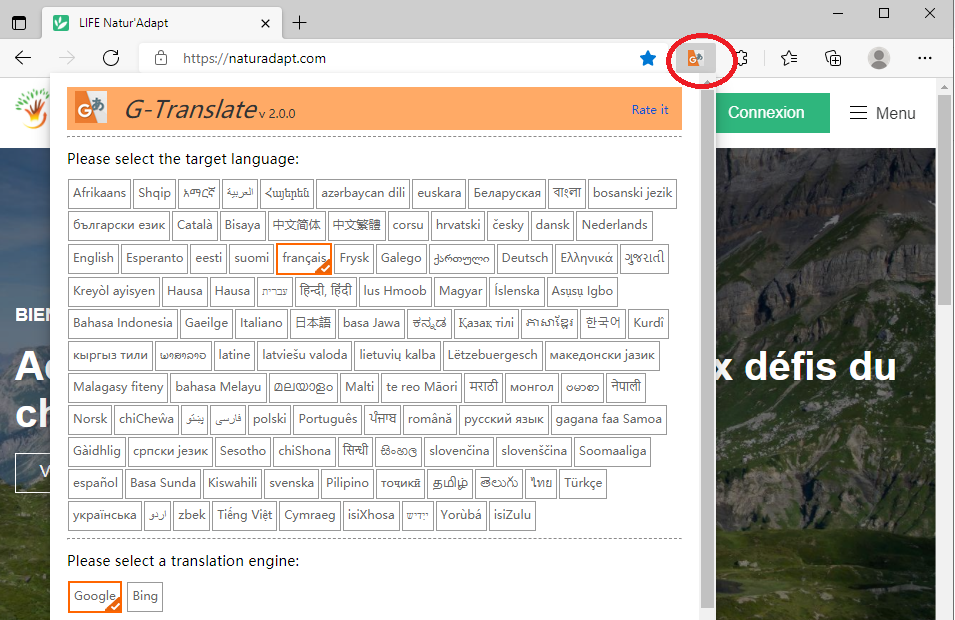
Task: Select español as target language
Action: 95,484
